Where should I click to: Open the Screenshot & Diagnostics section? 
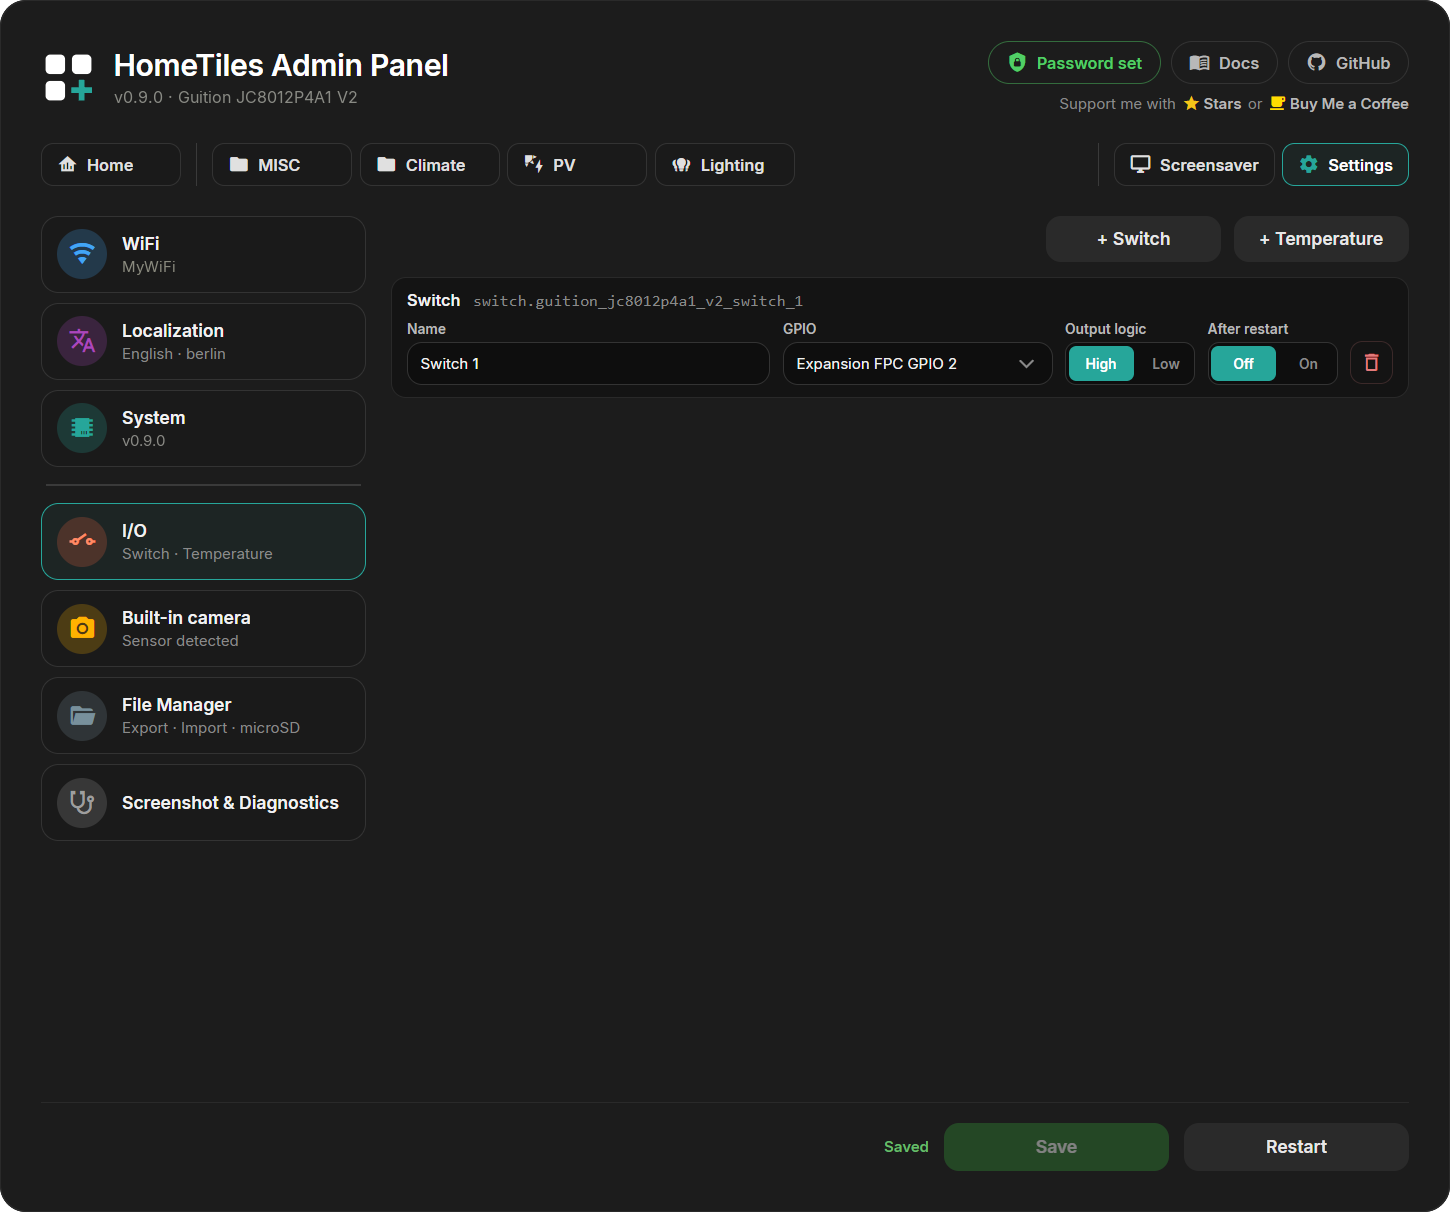(203, 802)
